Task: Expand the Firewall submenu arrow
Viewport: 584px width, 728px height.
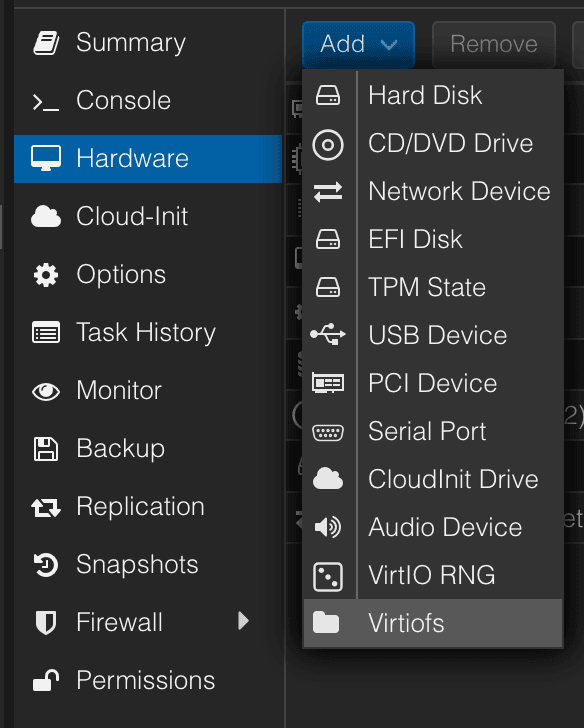Action: coord(243,621)
